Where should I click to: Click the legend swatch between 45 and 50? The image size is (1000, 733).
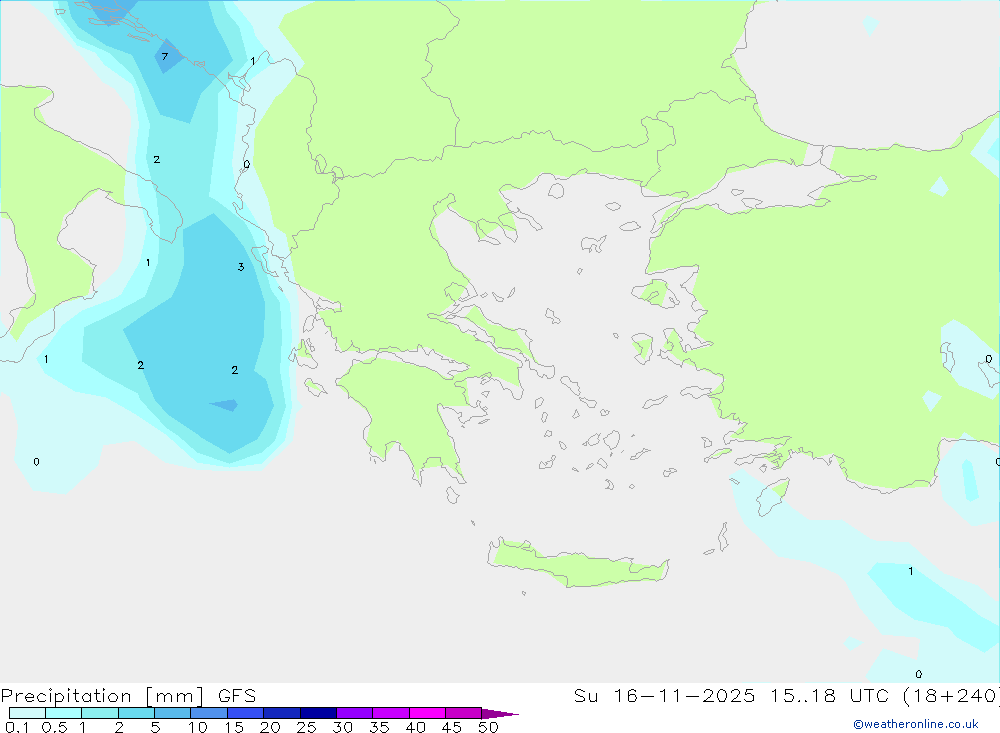464,713
